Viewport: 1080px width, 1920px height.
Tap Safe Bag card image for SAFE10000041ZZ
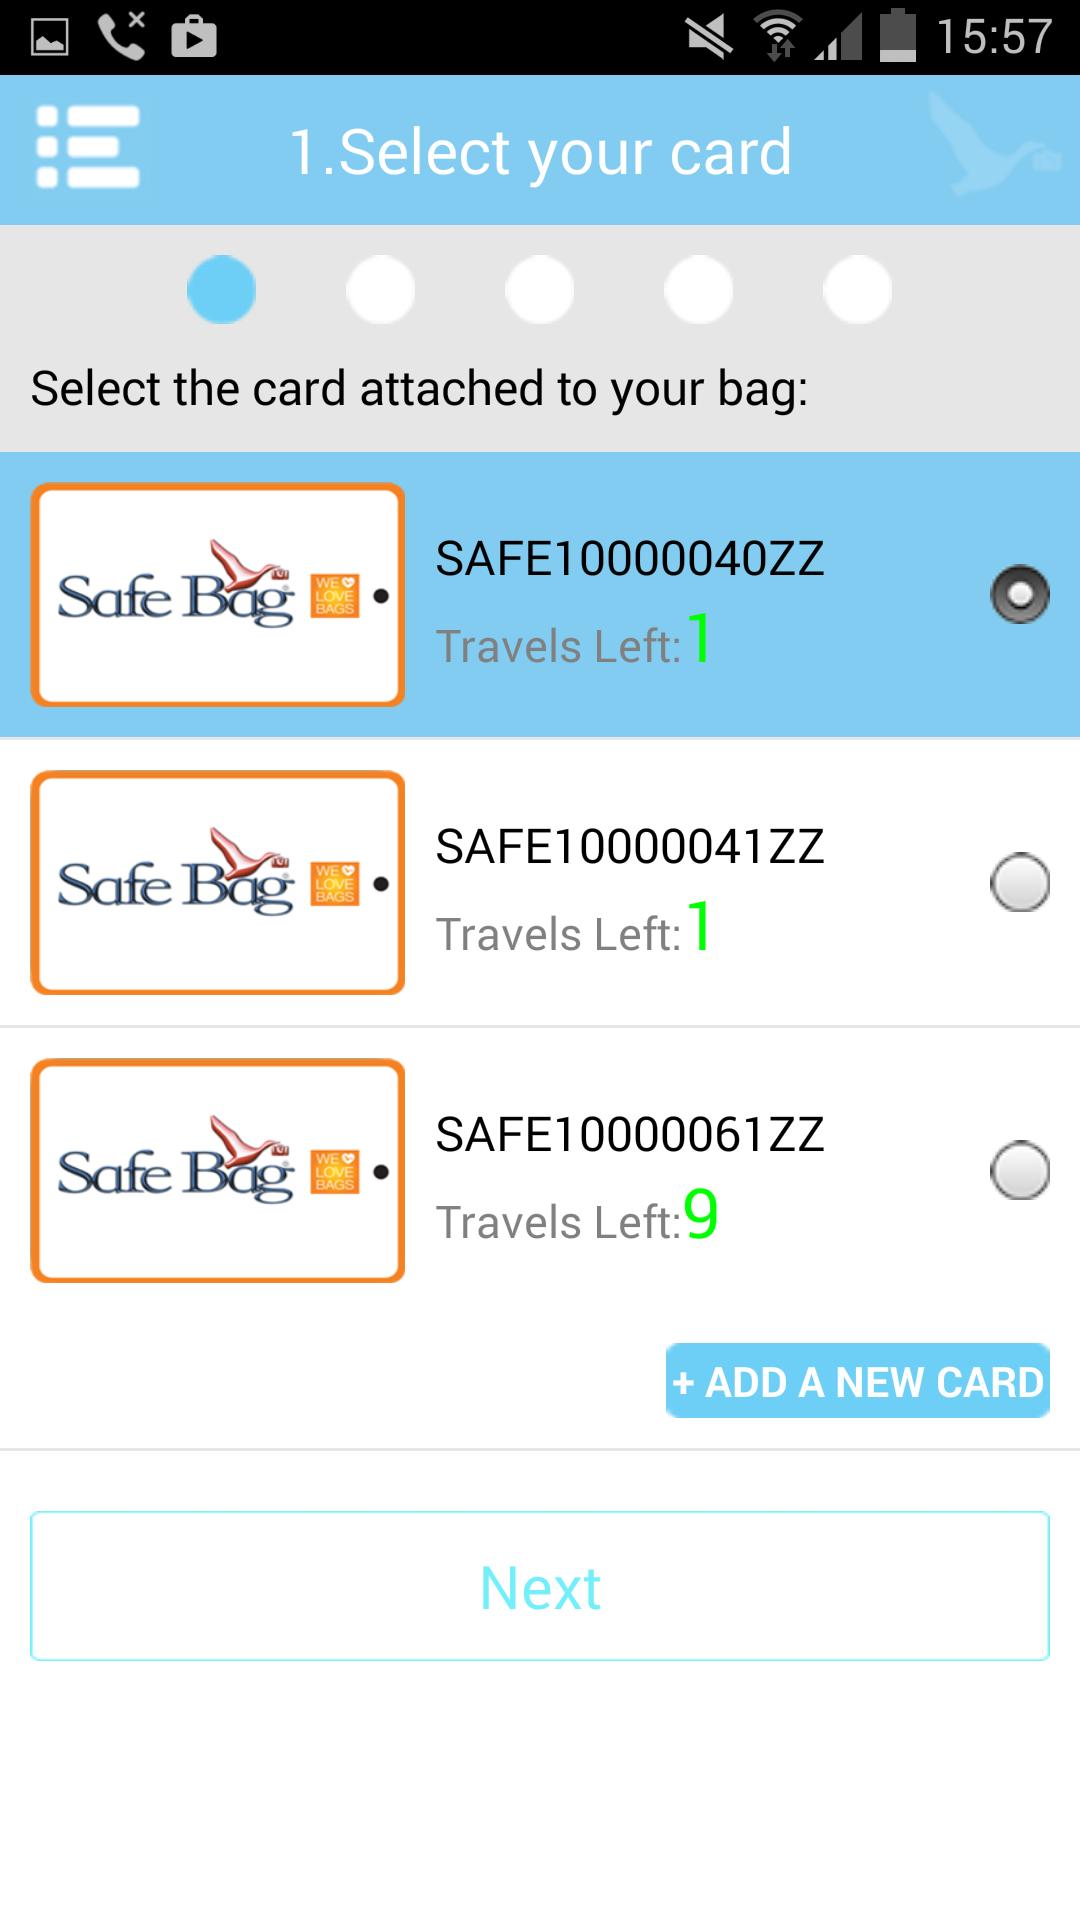(x=218, y=882)
